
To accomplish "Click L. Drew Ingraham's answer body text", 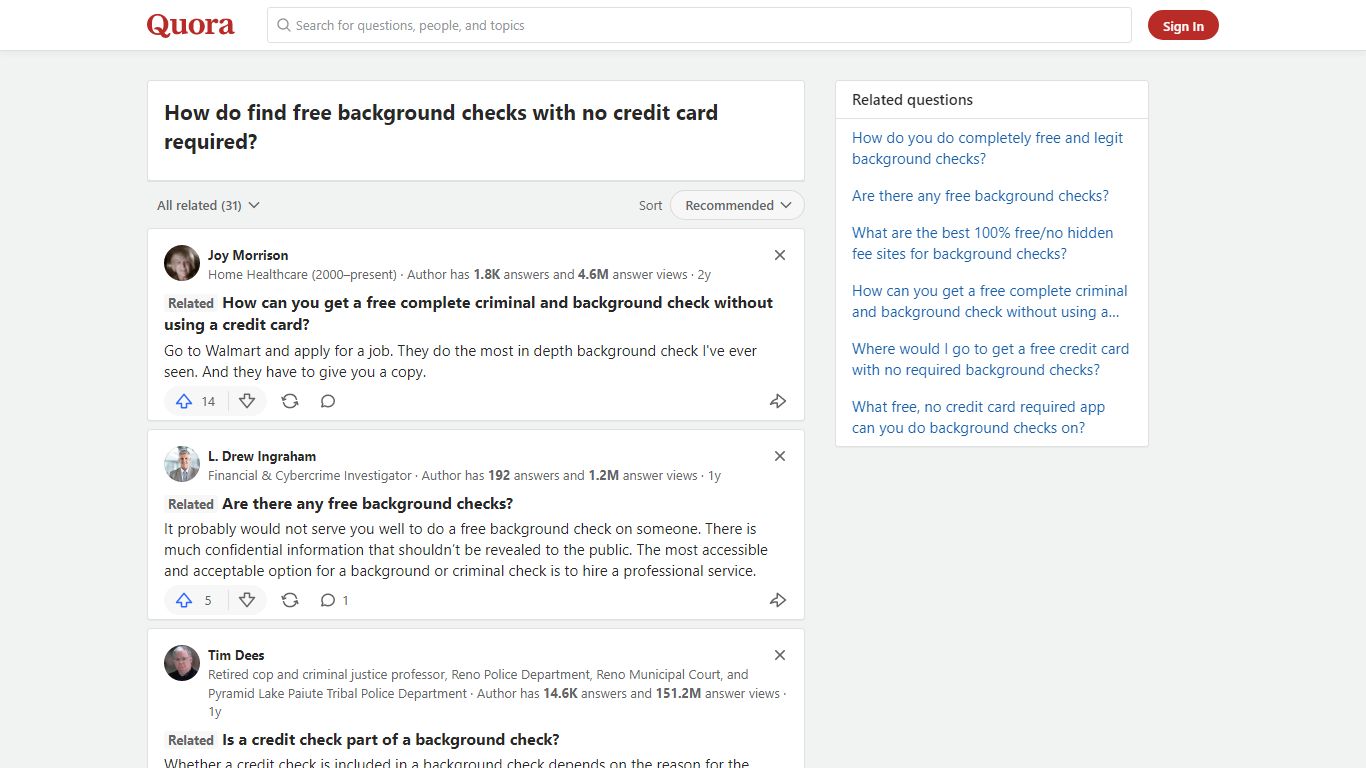I will (466, 550).
